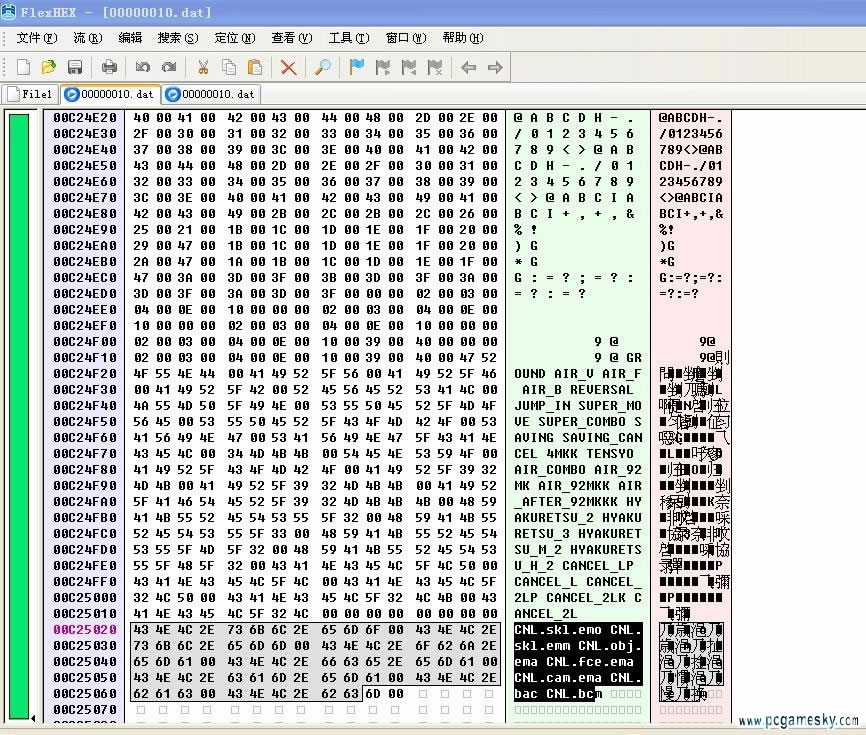The image size is (866, 735).
Task: Click ANSI text 'CEL 4MKK TENSYO'
Action: click(574, 454)
